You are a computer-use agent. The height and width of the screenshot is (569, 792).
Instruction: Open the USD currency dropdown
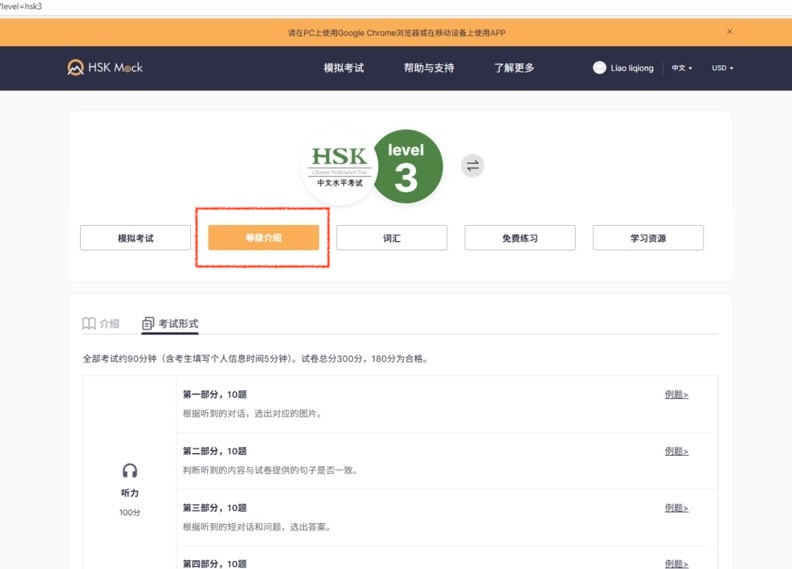[x=722, y=68]
